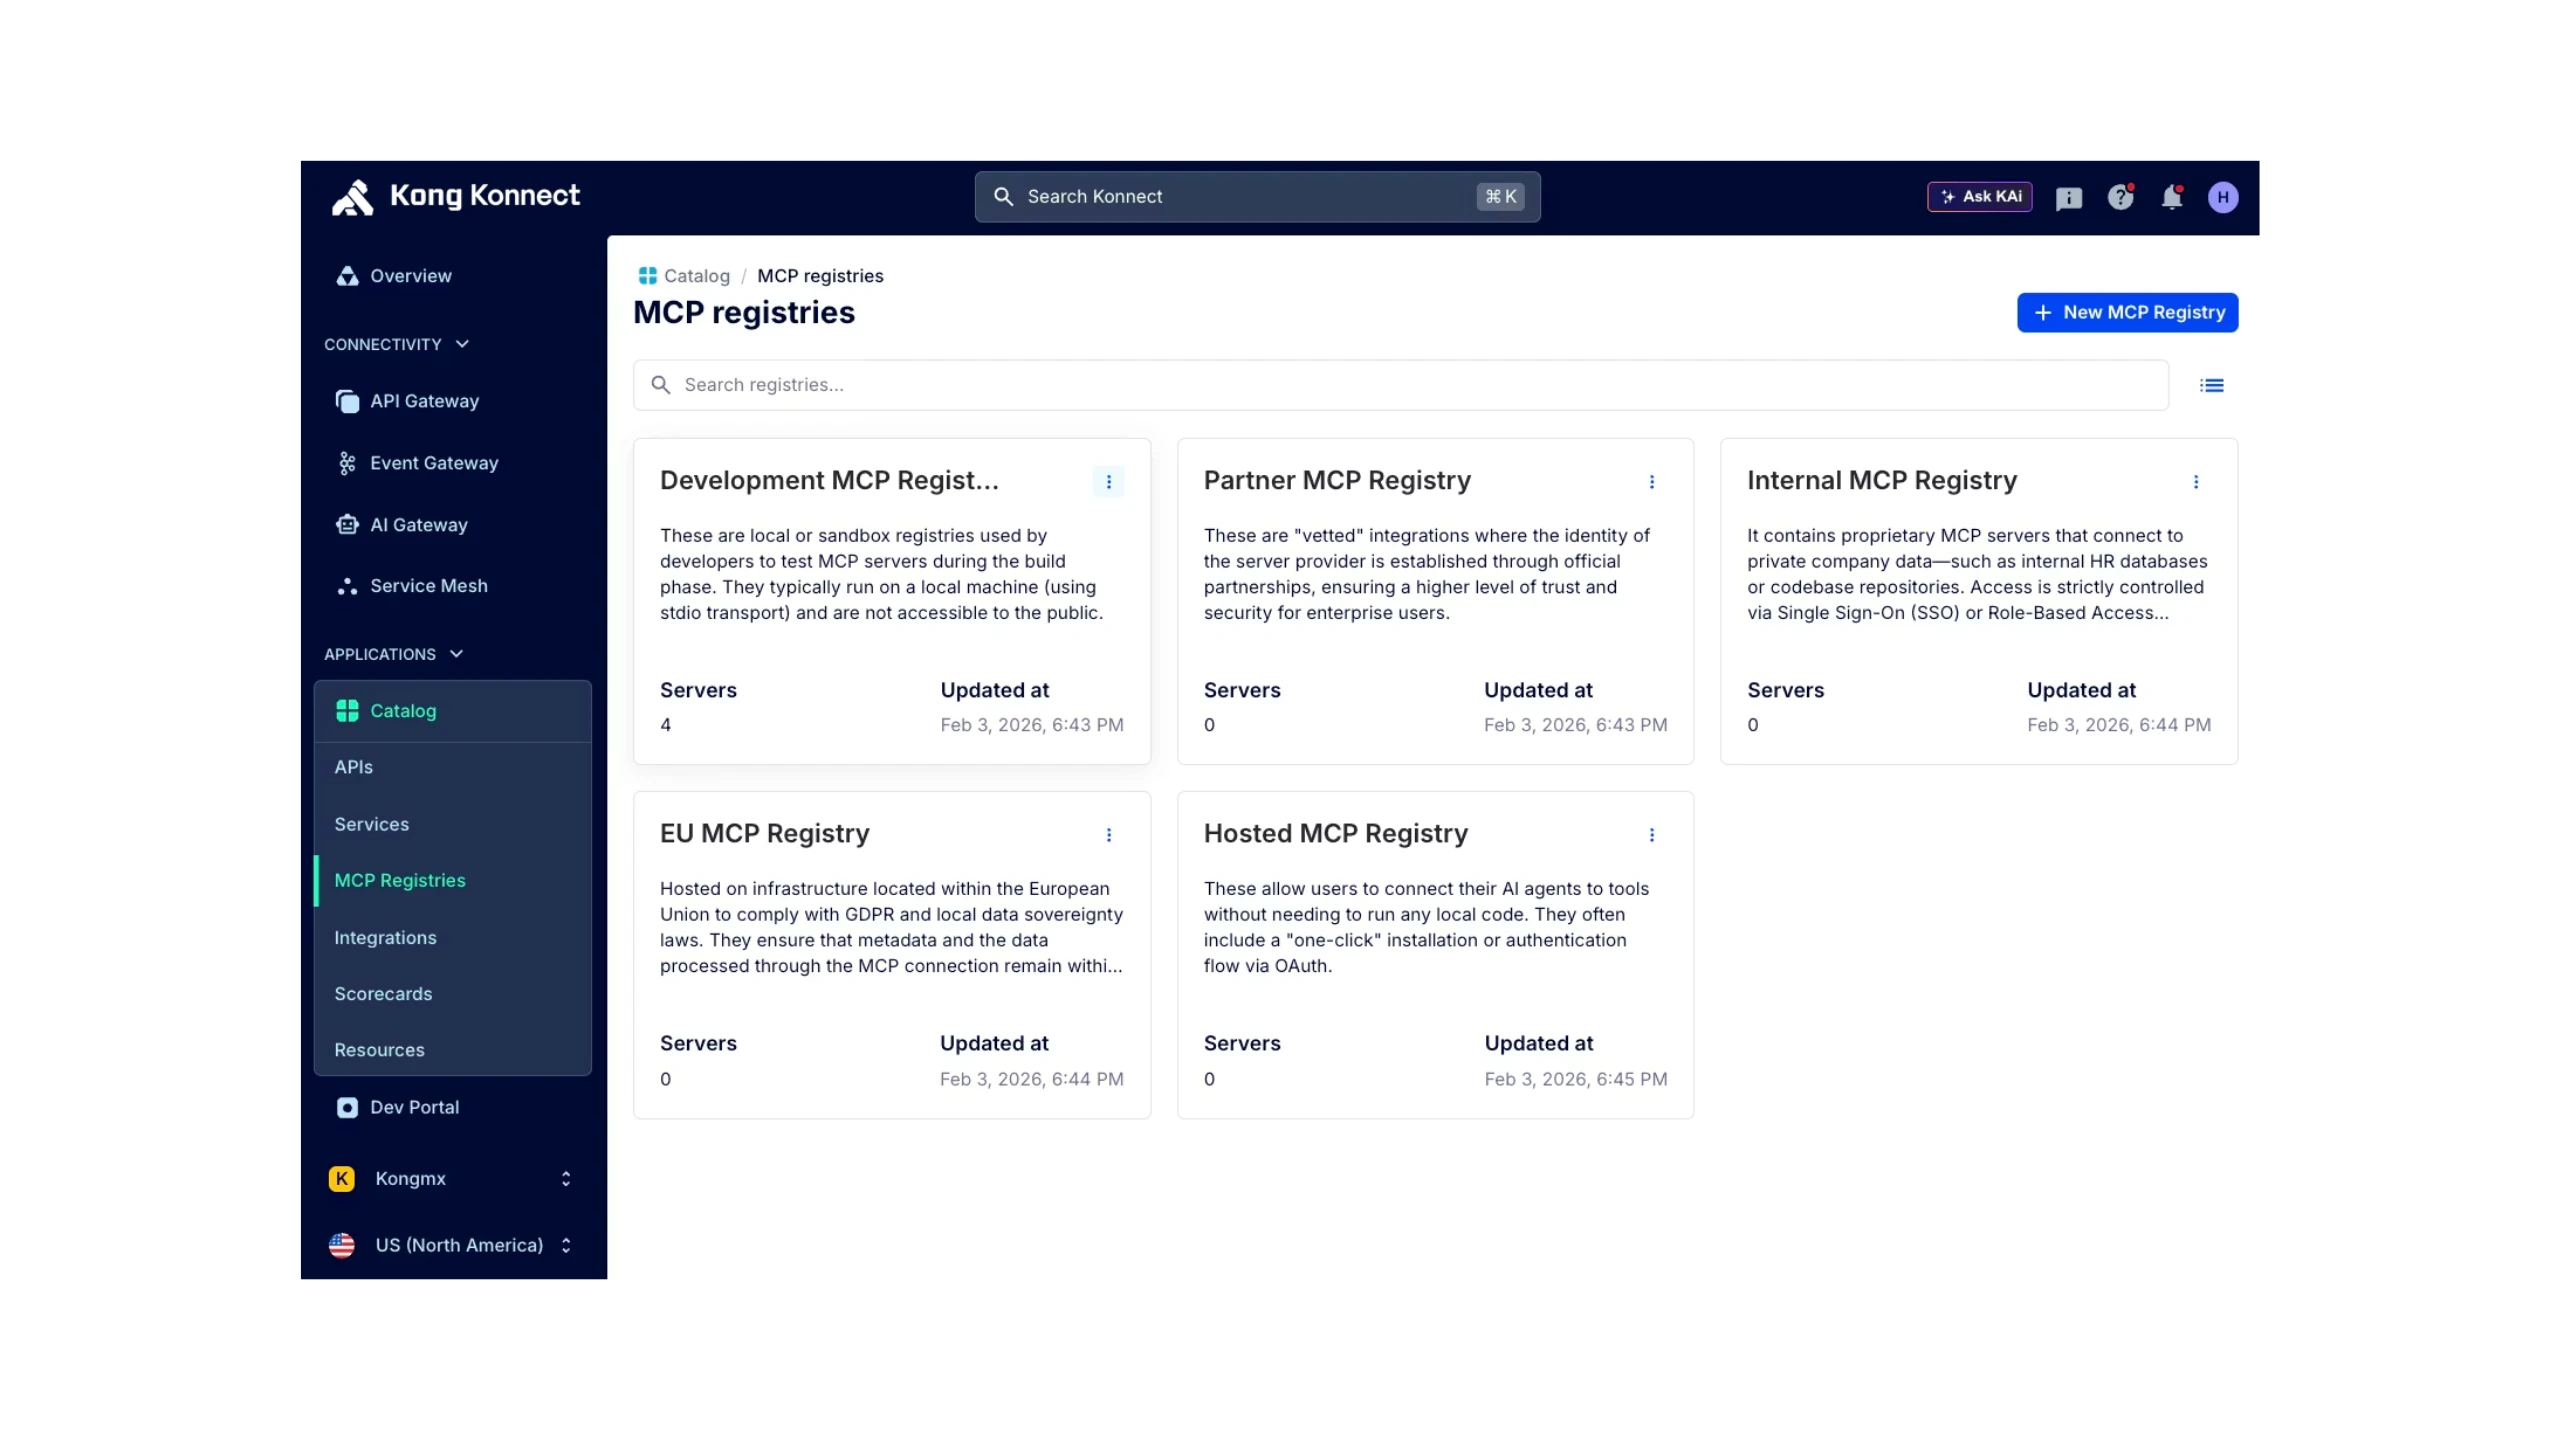Open the notifications bell icon
This screenshot has width=2560, height=1440.
(2171, 197)
